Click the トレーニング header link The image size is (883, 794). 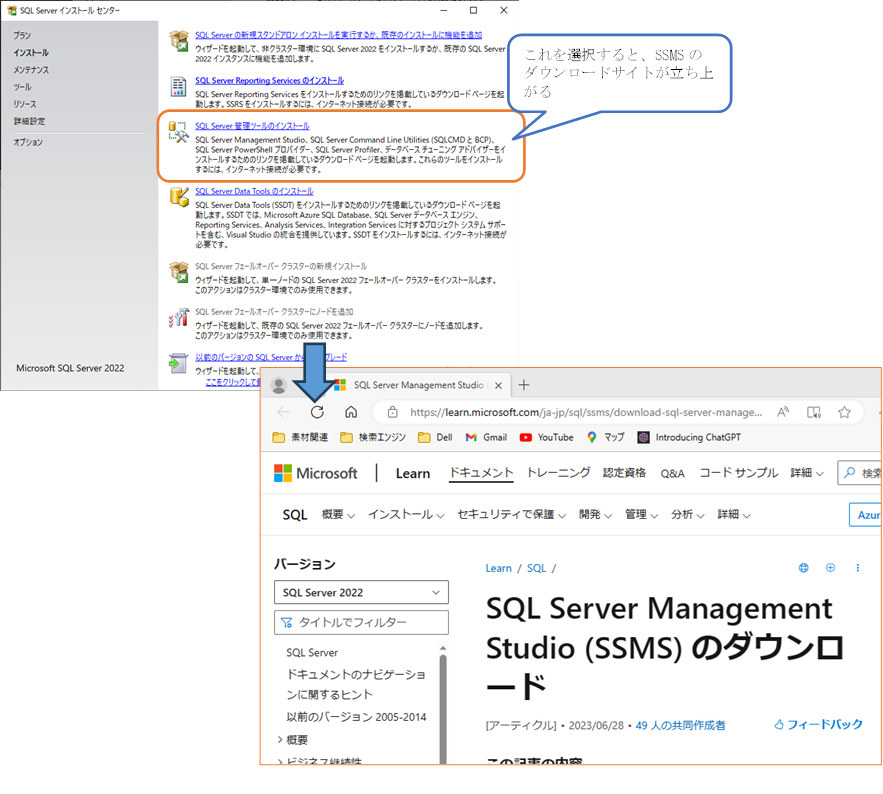[558, 473]
